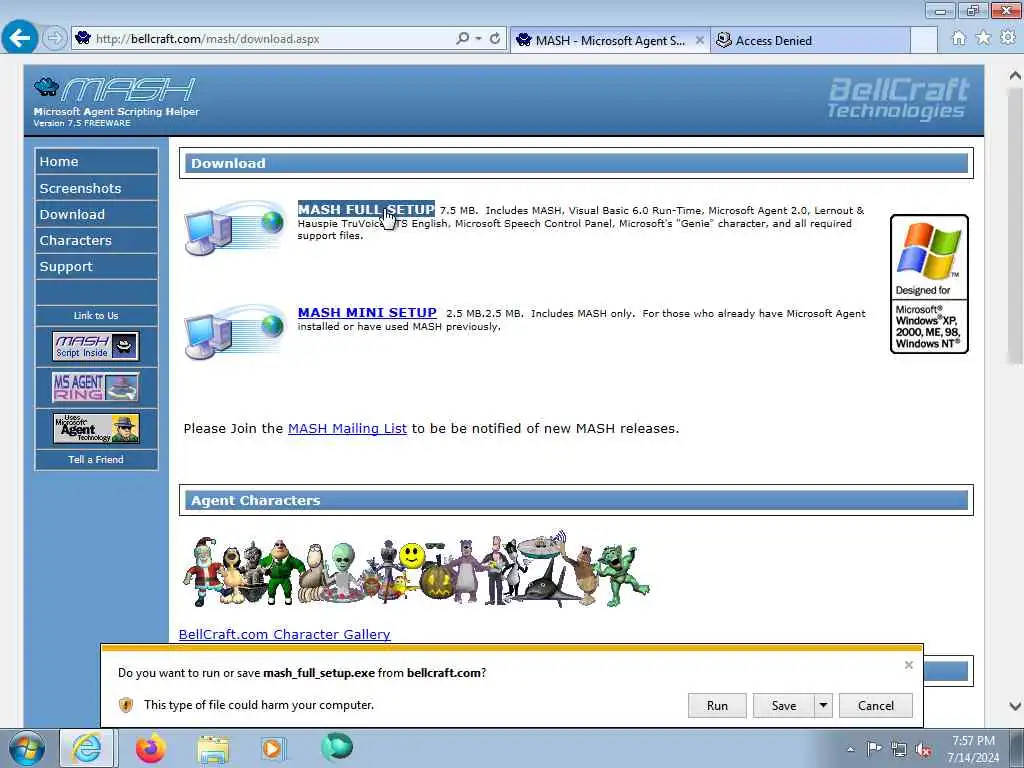Expand the Save options dropdown arrow
This screenshot has height=768, width=1024.
(824, 705)
